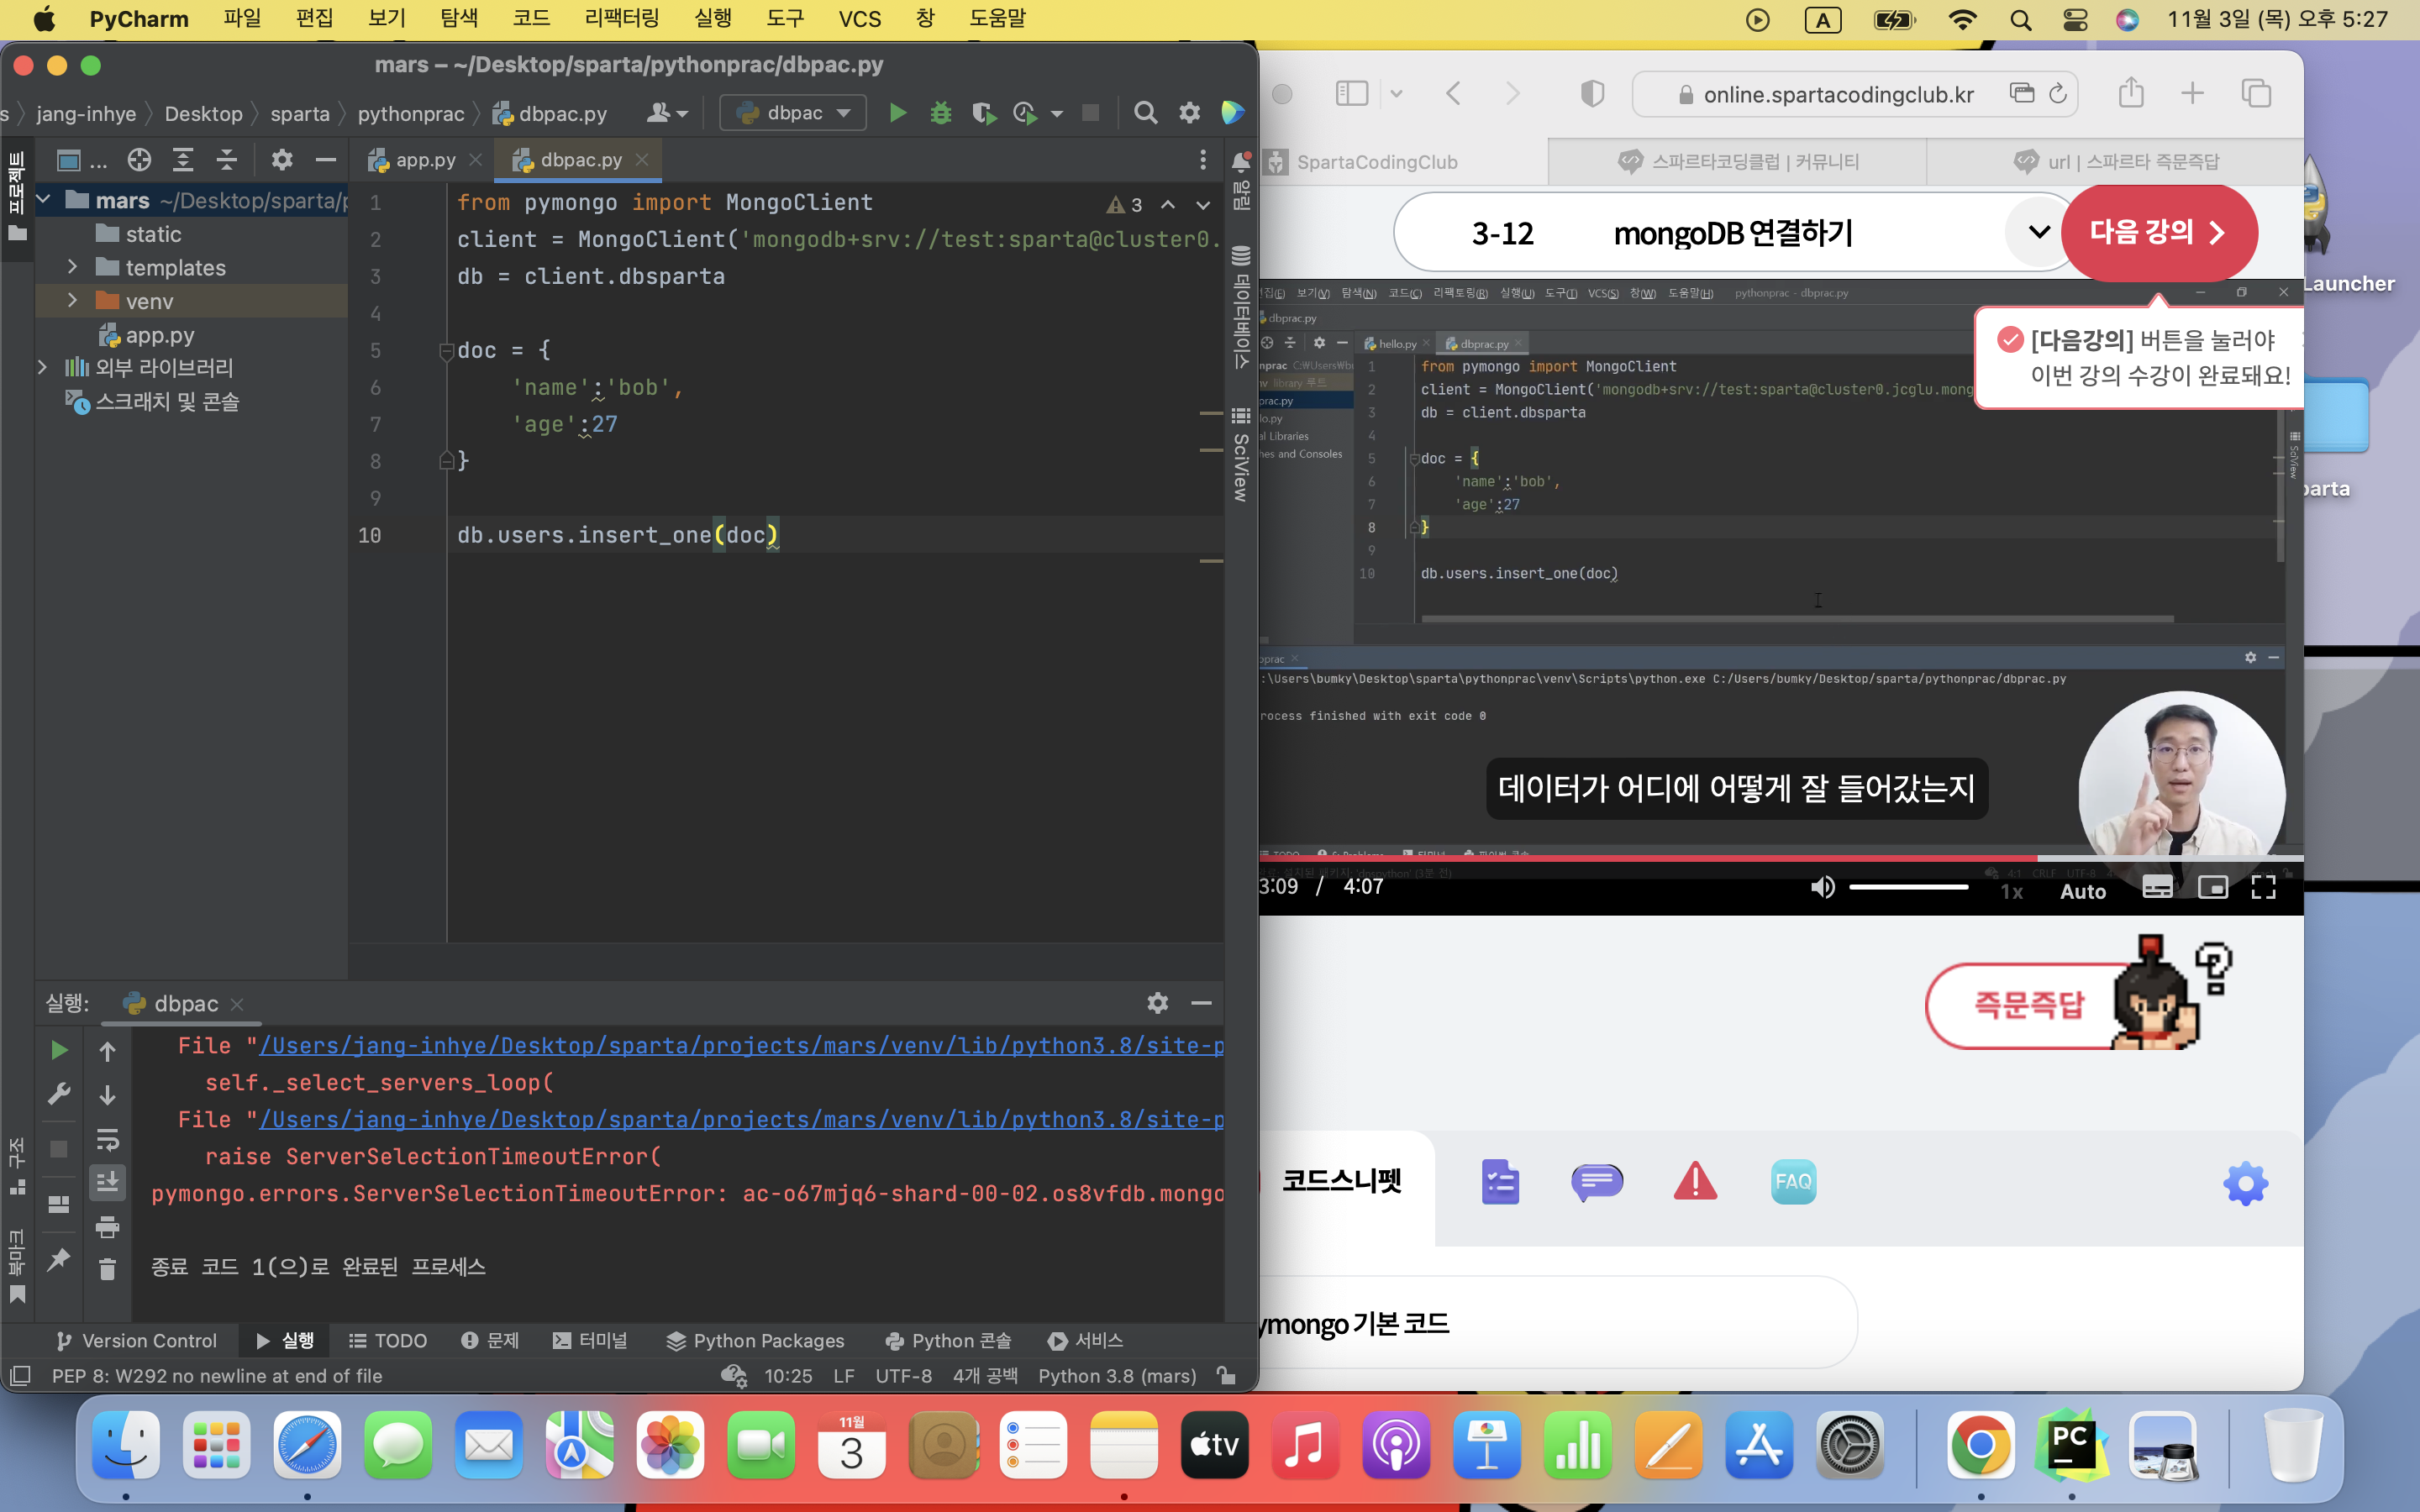
Task: Open the dbpac run configuration dropdown
Action: coord(793,113)
